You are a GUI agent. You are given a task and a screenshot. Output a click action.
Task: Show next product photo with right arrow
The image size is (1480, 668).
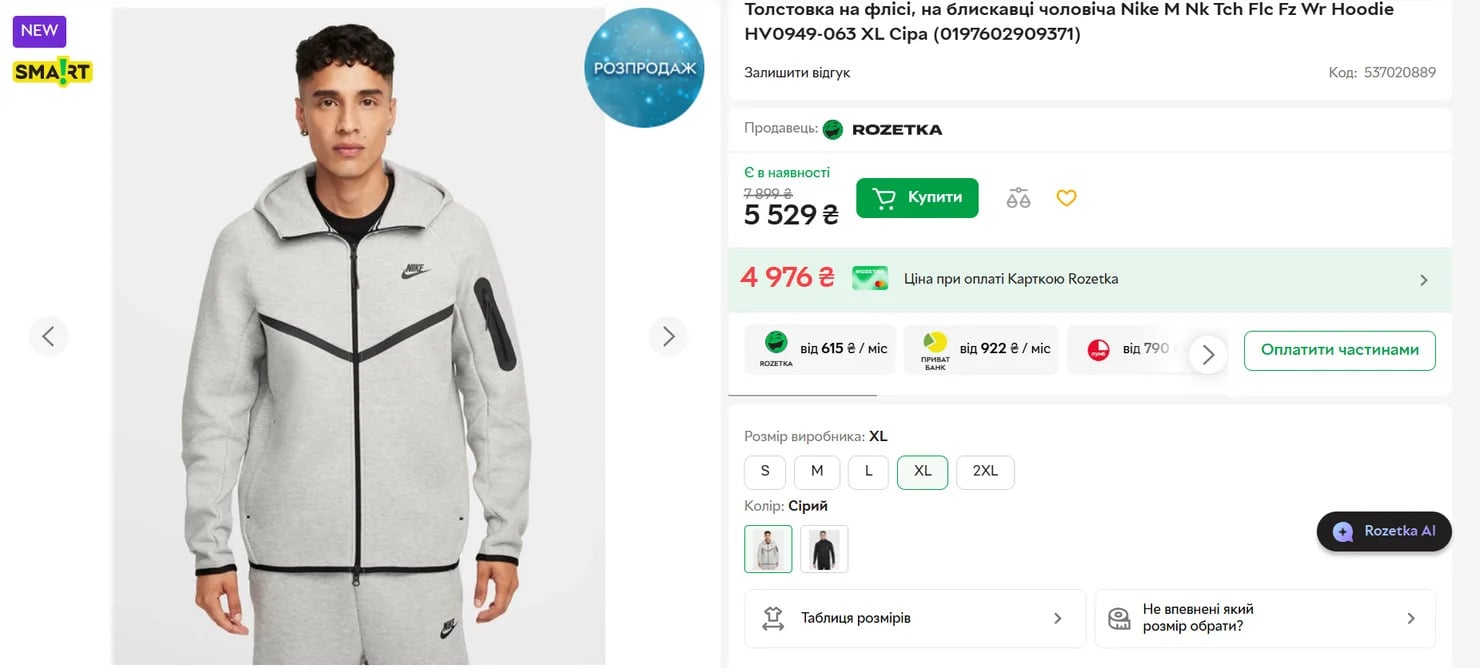pos(668,336)
